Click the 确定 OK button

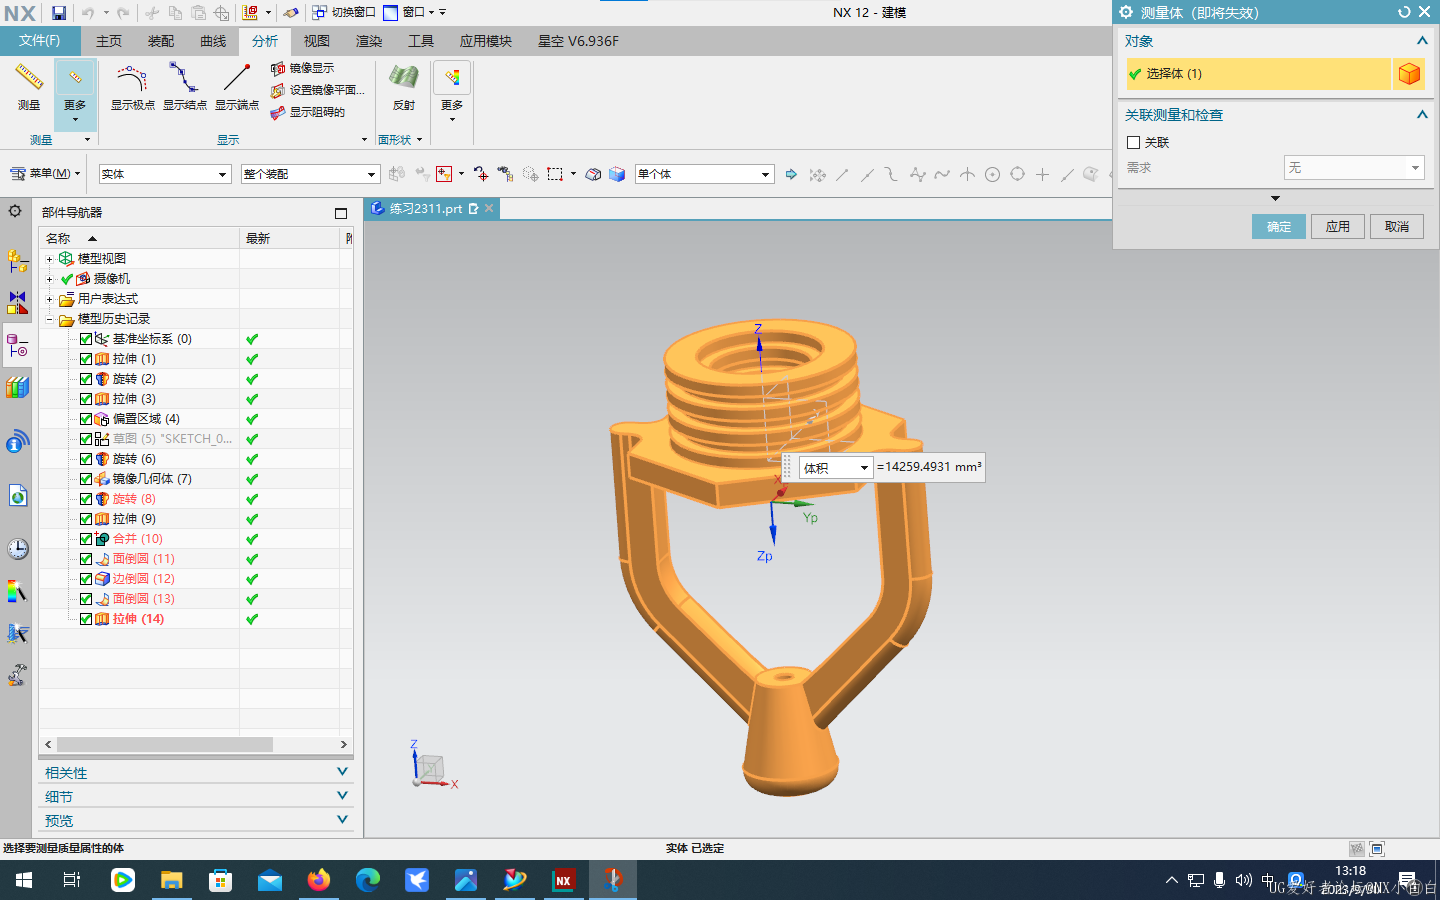(x=1279, y=227)
